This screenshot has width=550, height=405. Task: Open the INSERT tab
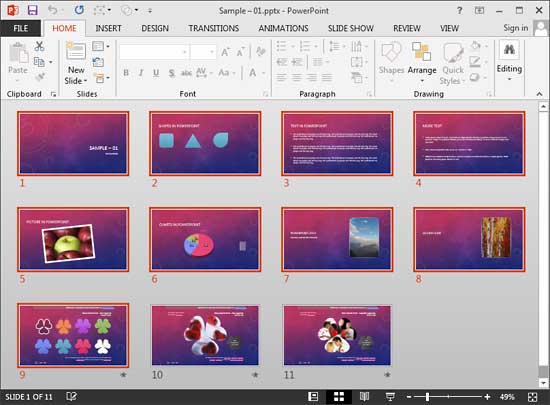point(108,28)
